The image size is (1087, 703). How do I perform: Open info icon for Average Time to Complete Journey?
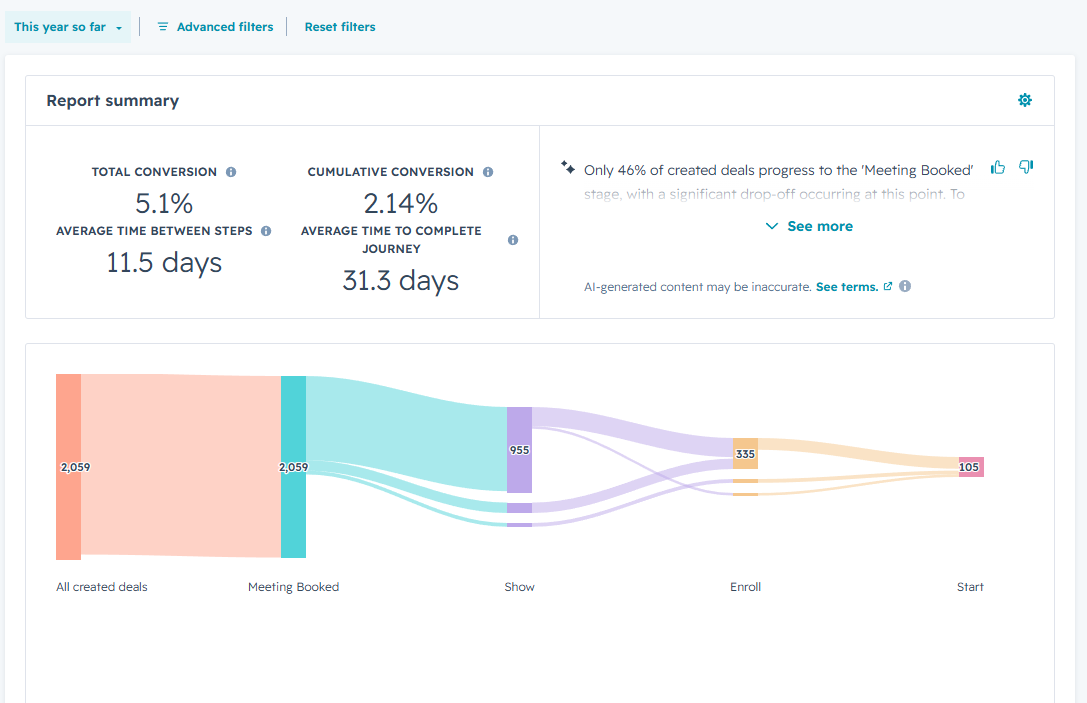(x=513, y=240)
